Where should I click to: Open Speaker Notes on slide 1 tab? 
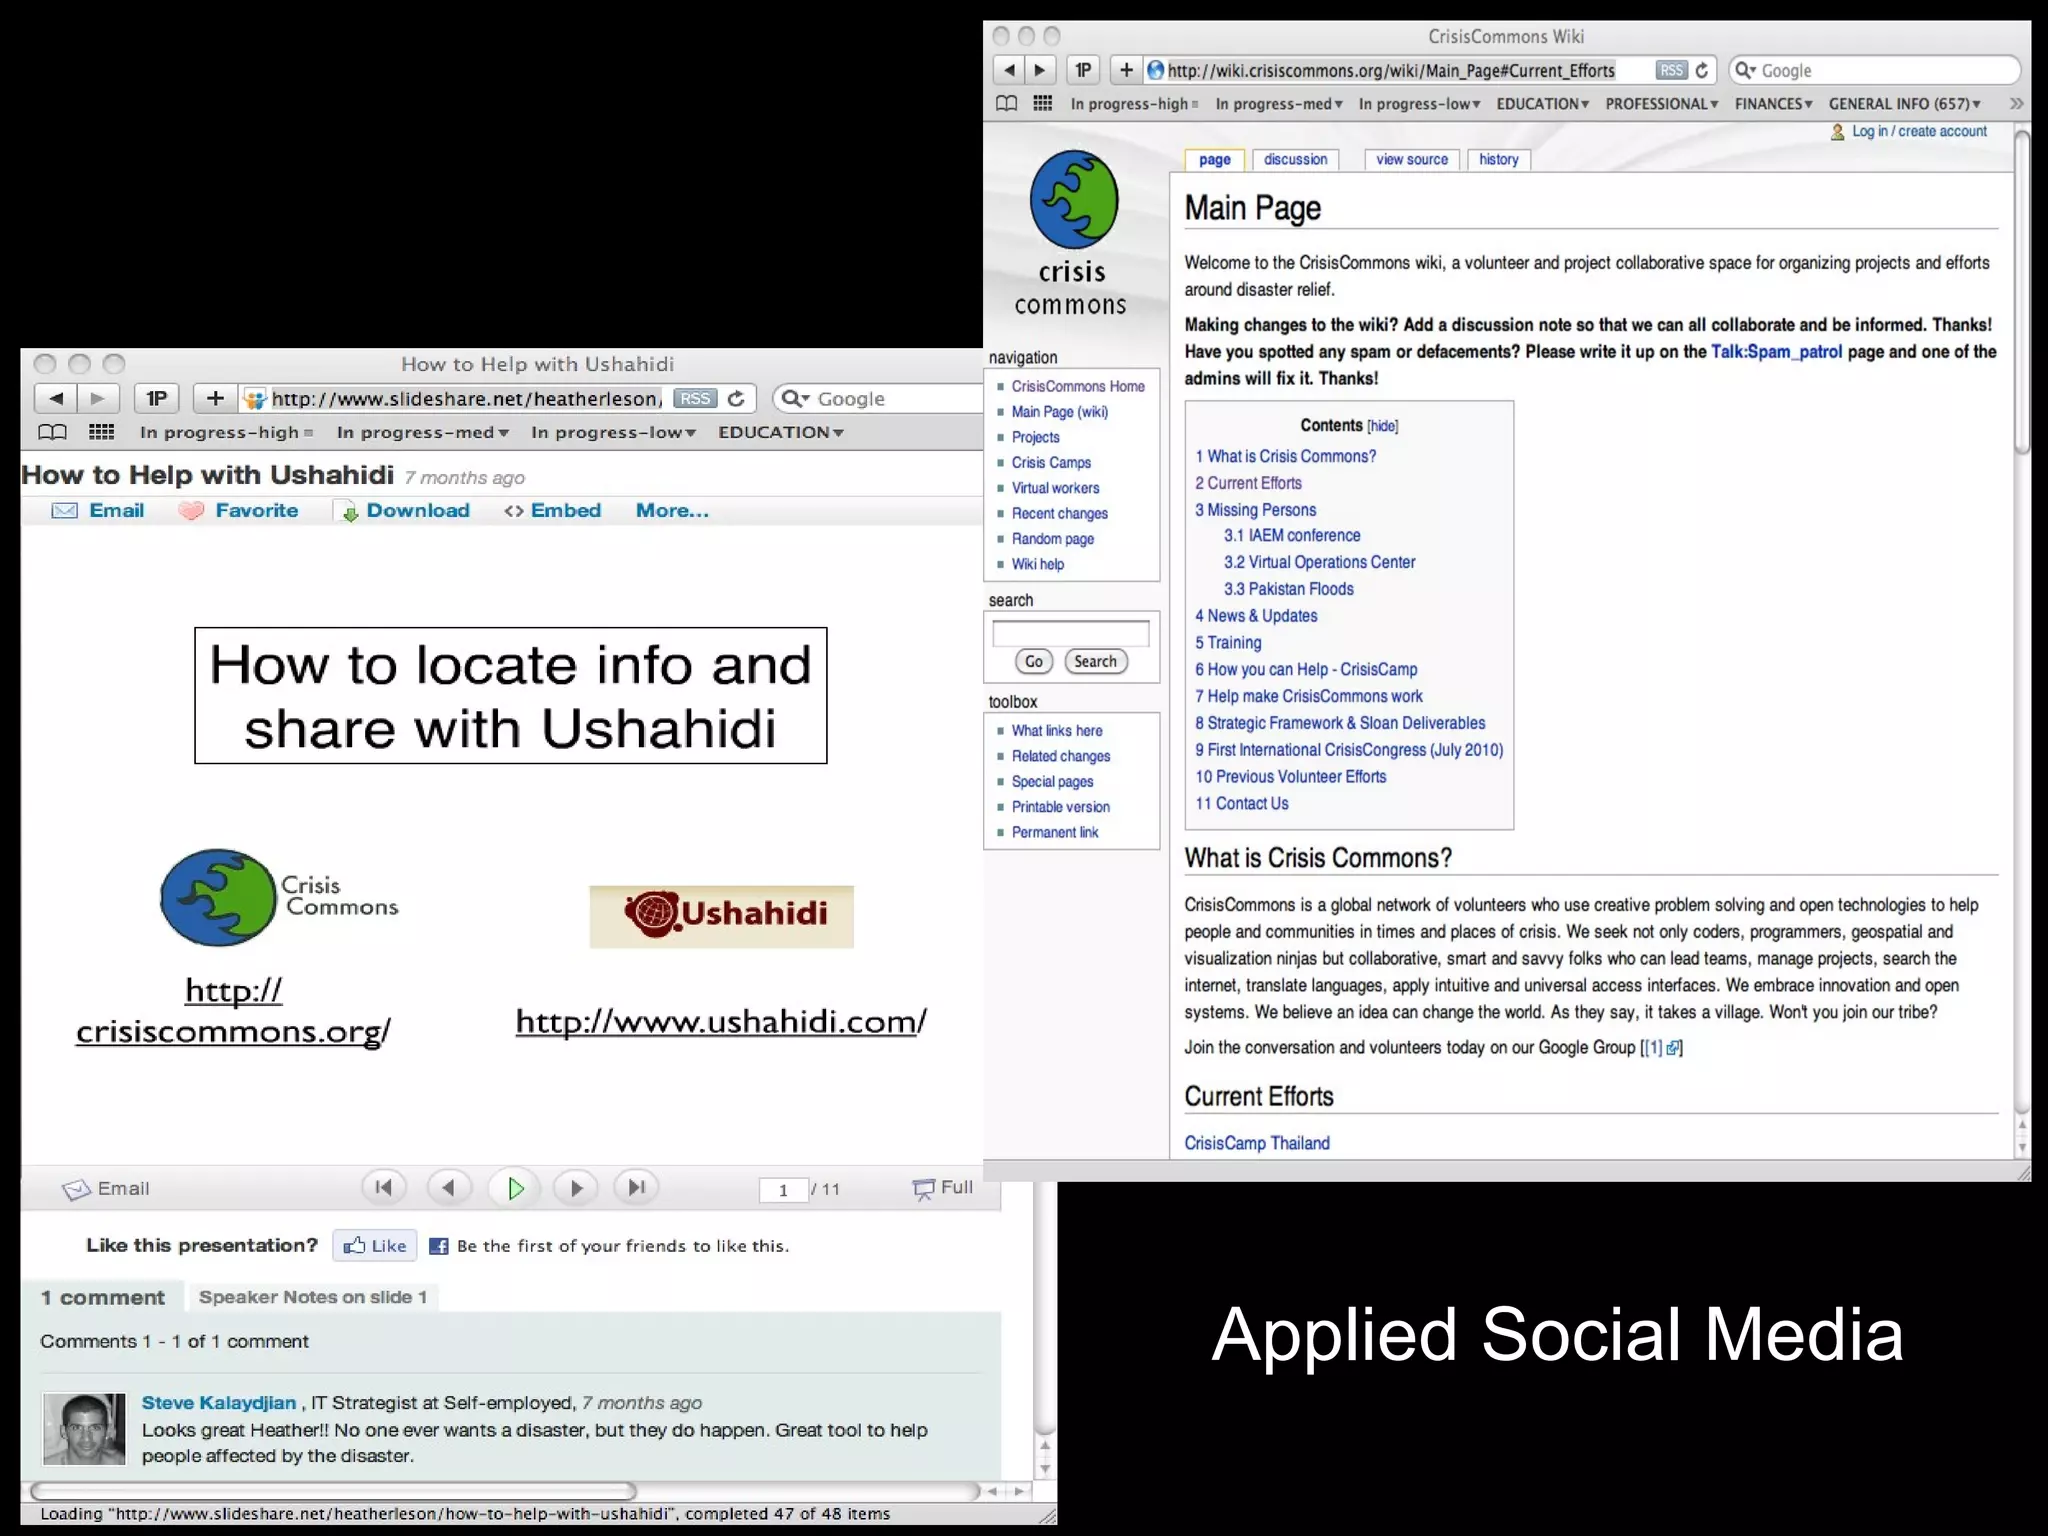312,1297
